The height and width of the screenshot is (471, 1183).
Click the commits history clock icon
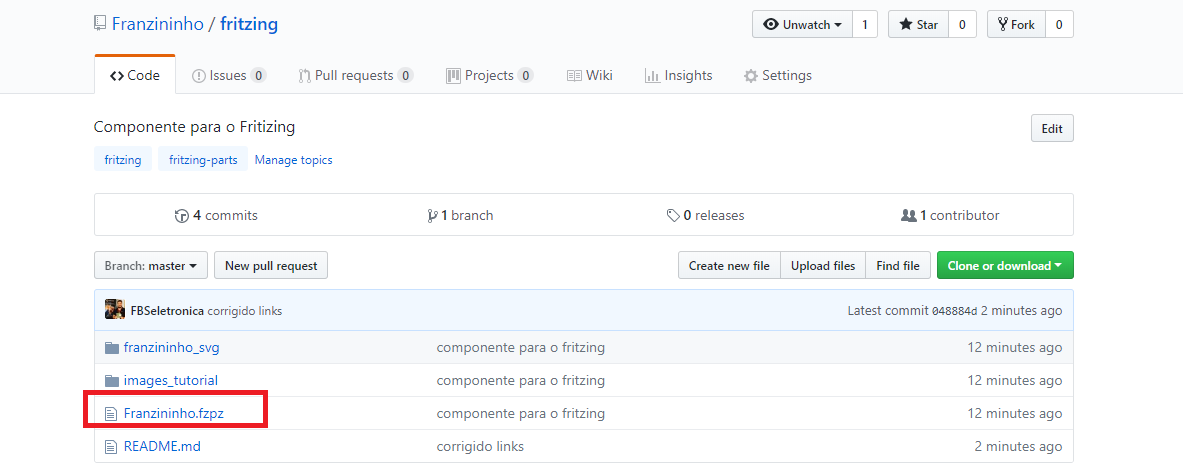(x=181, y=216)
